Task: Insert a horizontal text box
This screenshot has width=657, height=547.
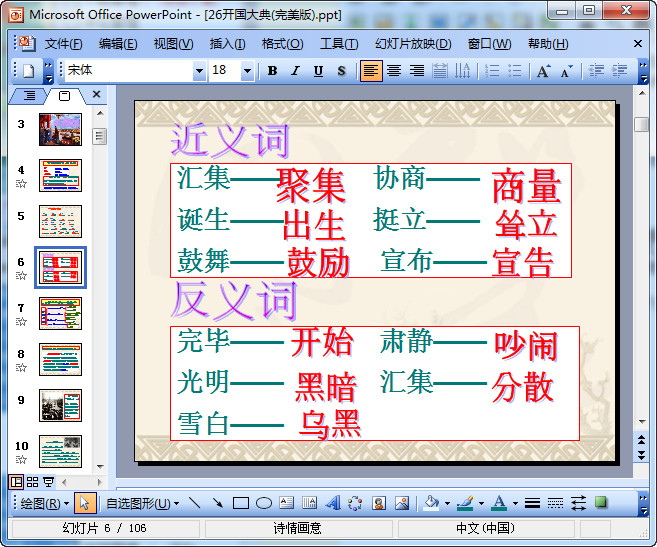Action: click(287, 503)
